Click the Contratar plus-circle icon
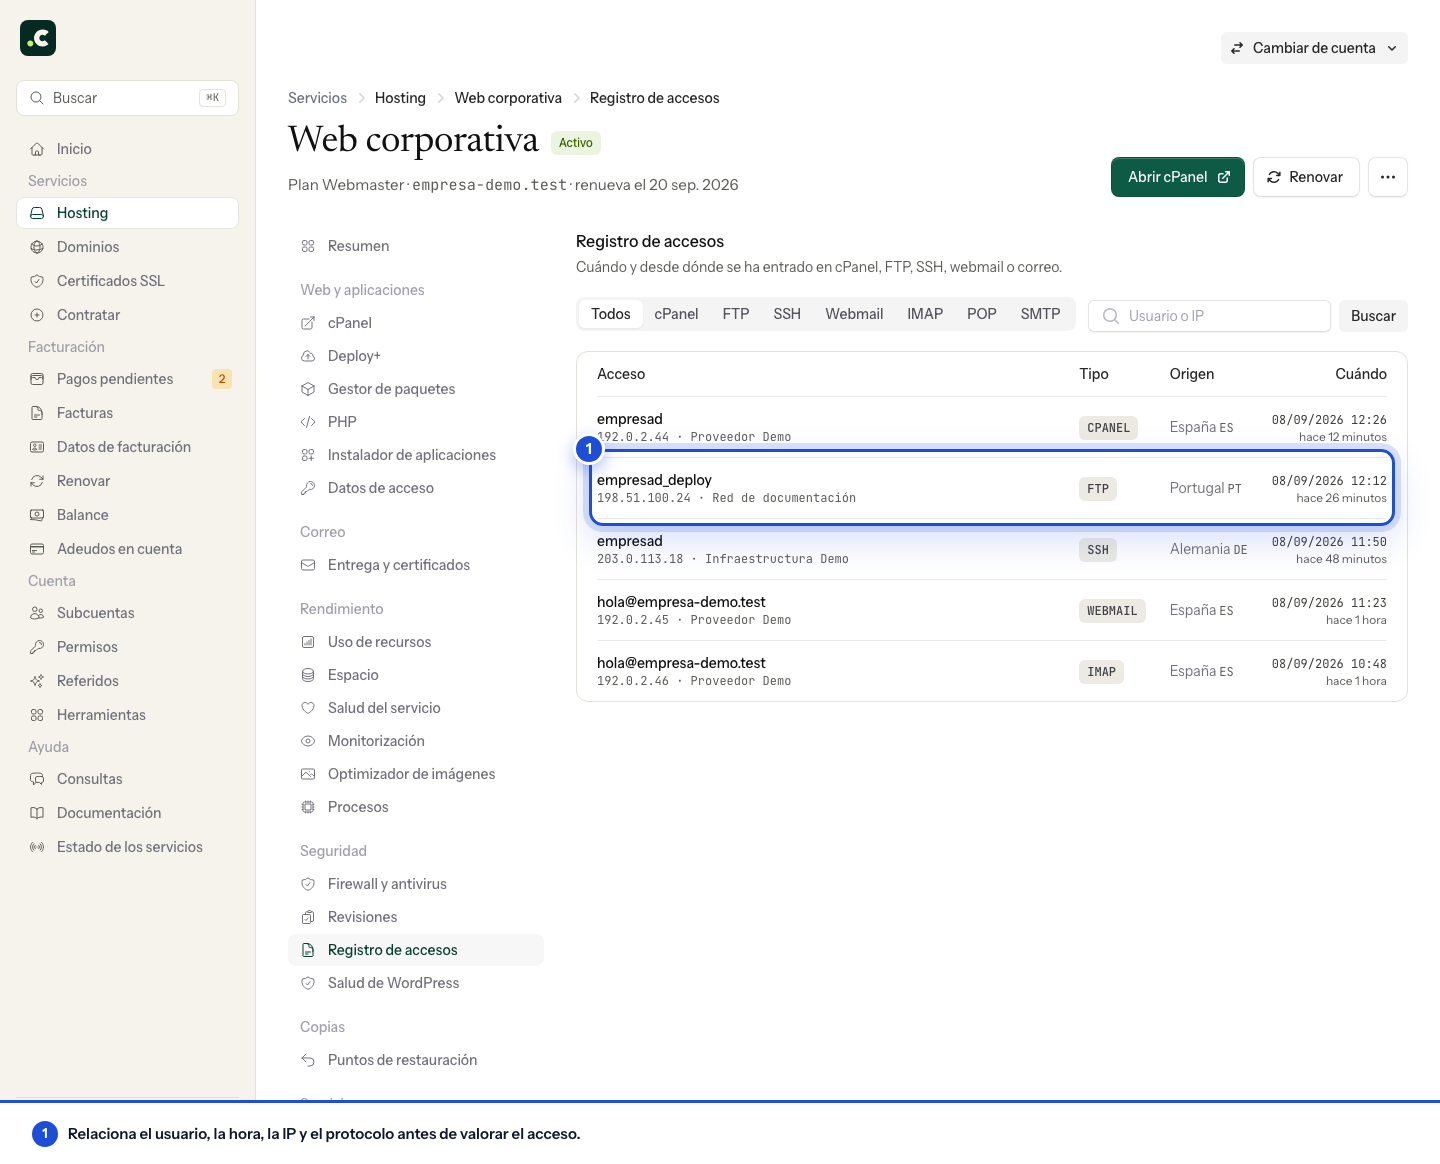This screenshot has width=1440, height=1164. click(37, 315)
